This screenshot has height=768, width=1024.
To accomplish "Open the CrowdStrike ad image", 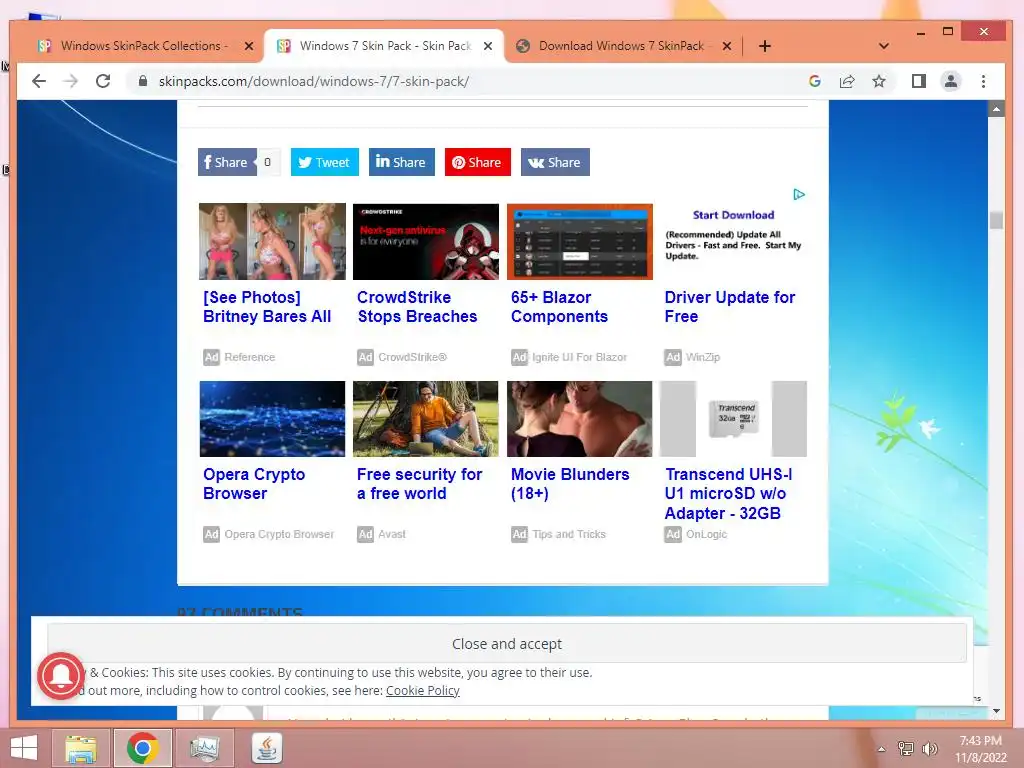I will tap(426, 241).
